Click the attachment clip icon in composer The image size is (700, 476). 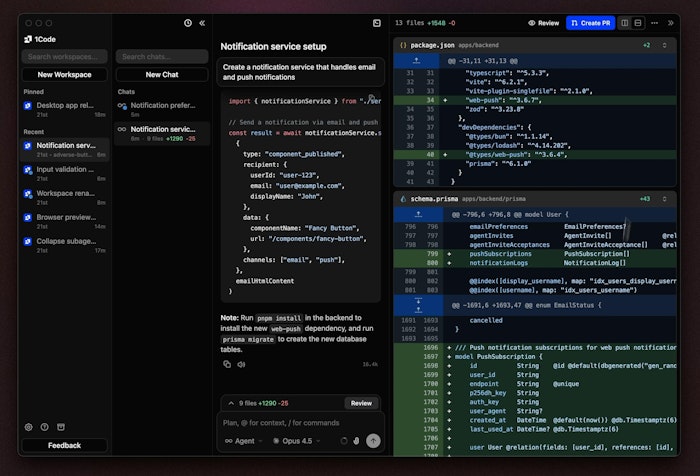tap(356, 441)
